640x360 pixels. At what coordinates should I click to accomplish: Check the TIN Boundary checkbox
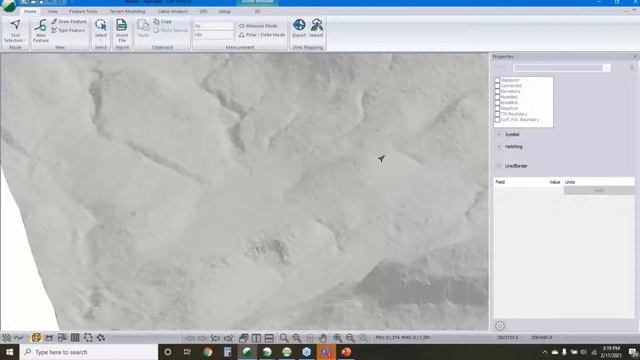497,114
